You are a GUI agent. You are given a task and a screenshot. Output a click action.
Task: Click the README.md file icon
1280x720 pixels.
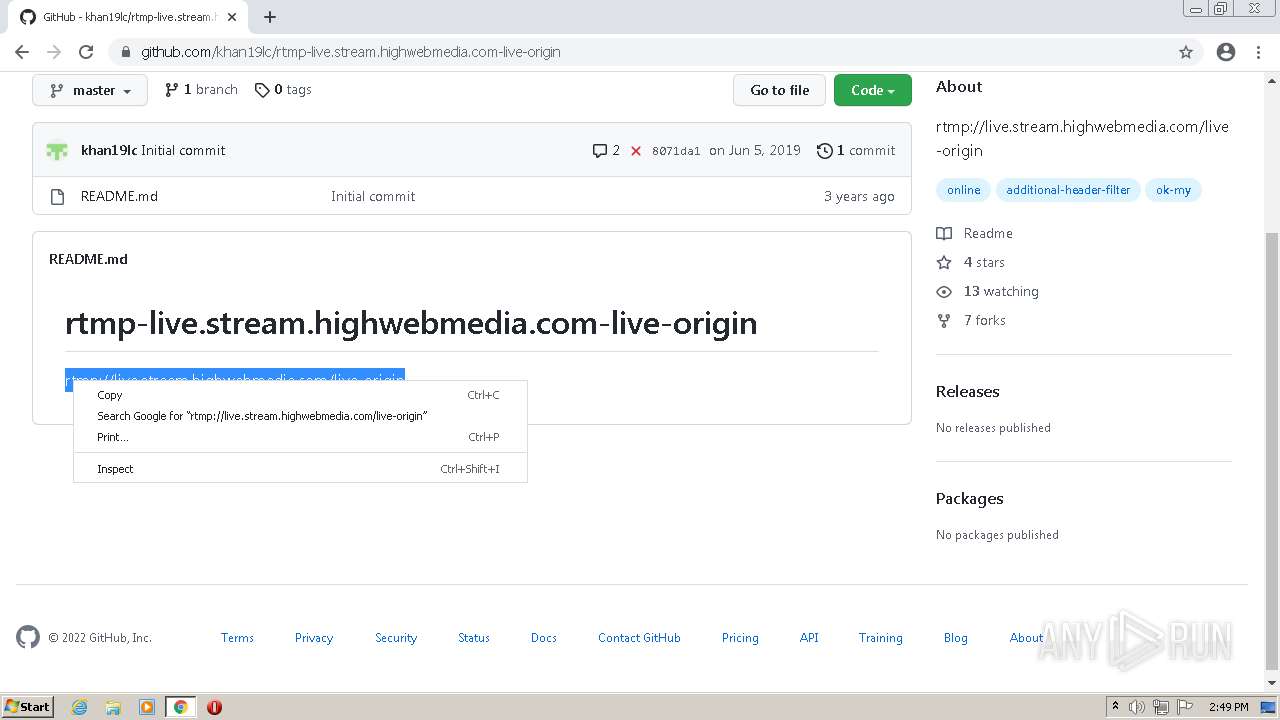pos(57,196)
